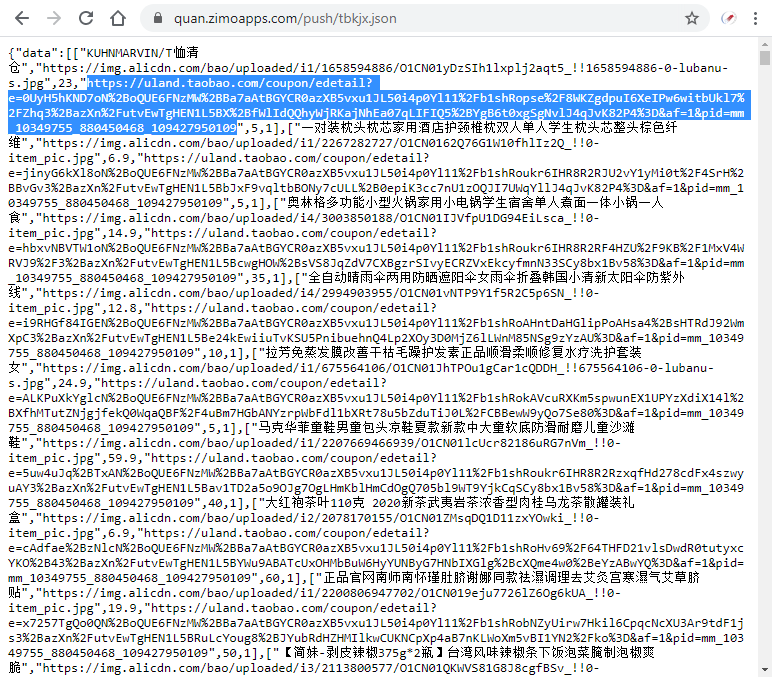Click coupon parameter starting e=hbxvNBVTW1oN

pyautogui.click(x=376, y=263)
